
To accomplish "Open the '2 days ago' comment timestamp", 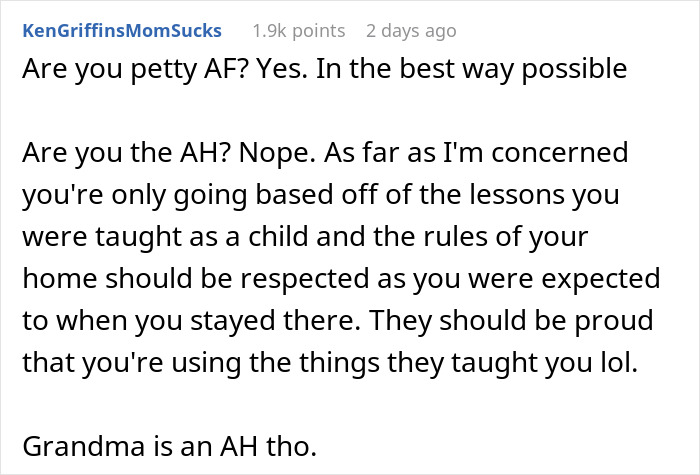I will [x=411, y=31].
